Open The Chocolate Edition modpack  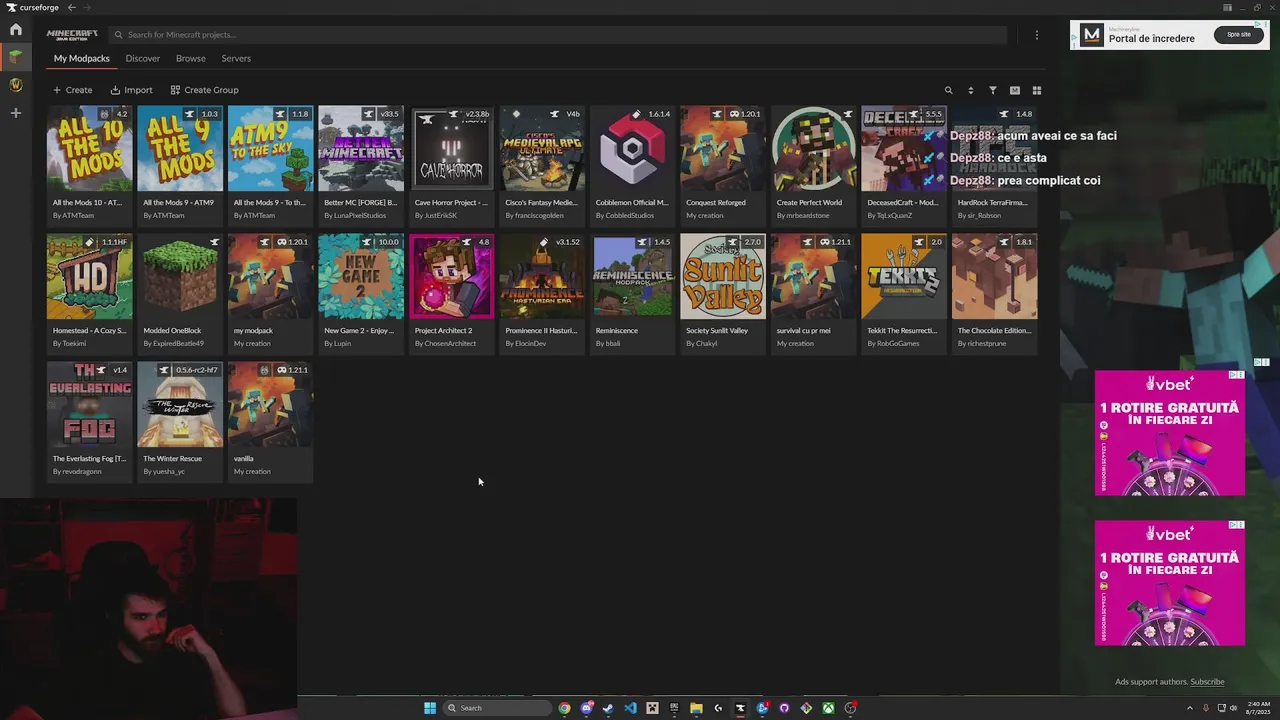(995, 293)
